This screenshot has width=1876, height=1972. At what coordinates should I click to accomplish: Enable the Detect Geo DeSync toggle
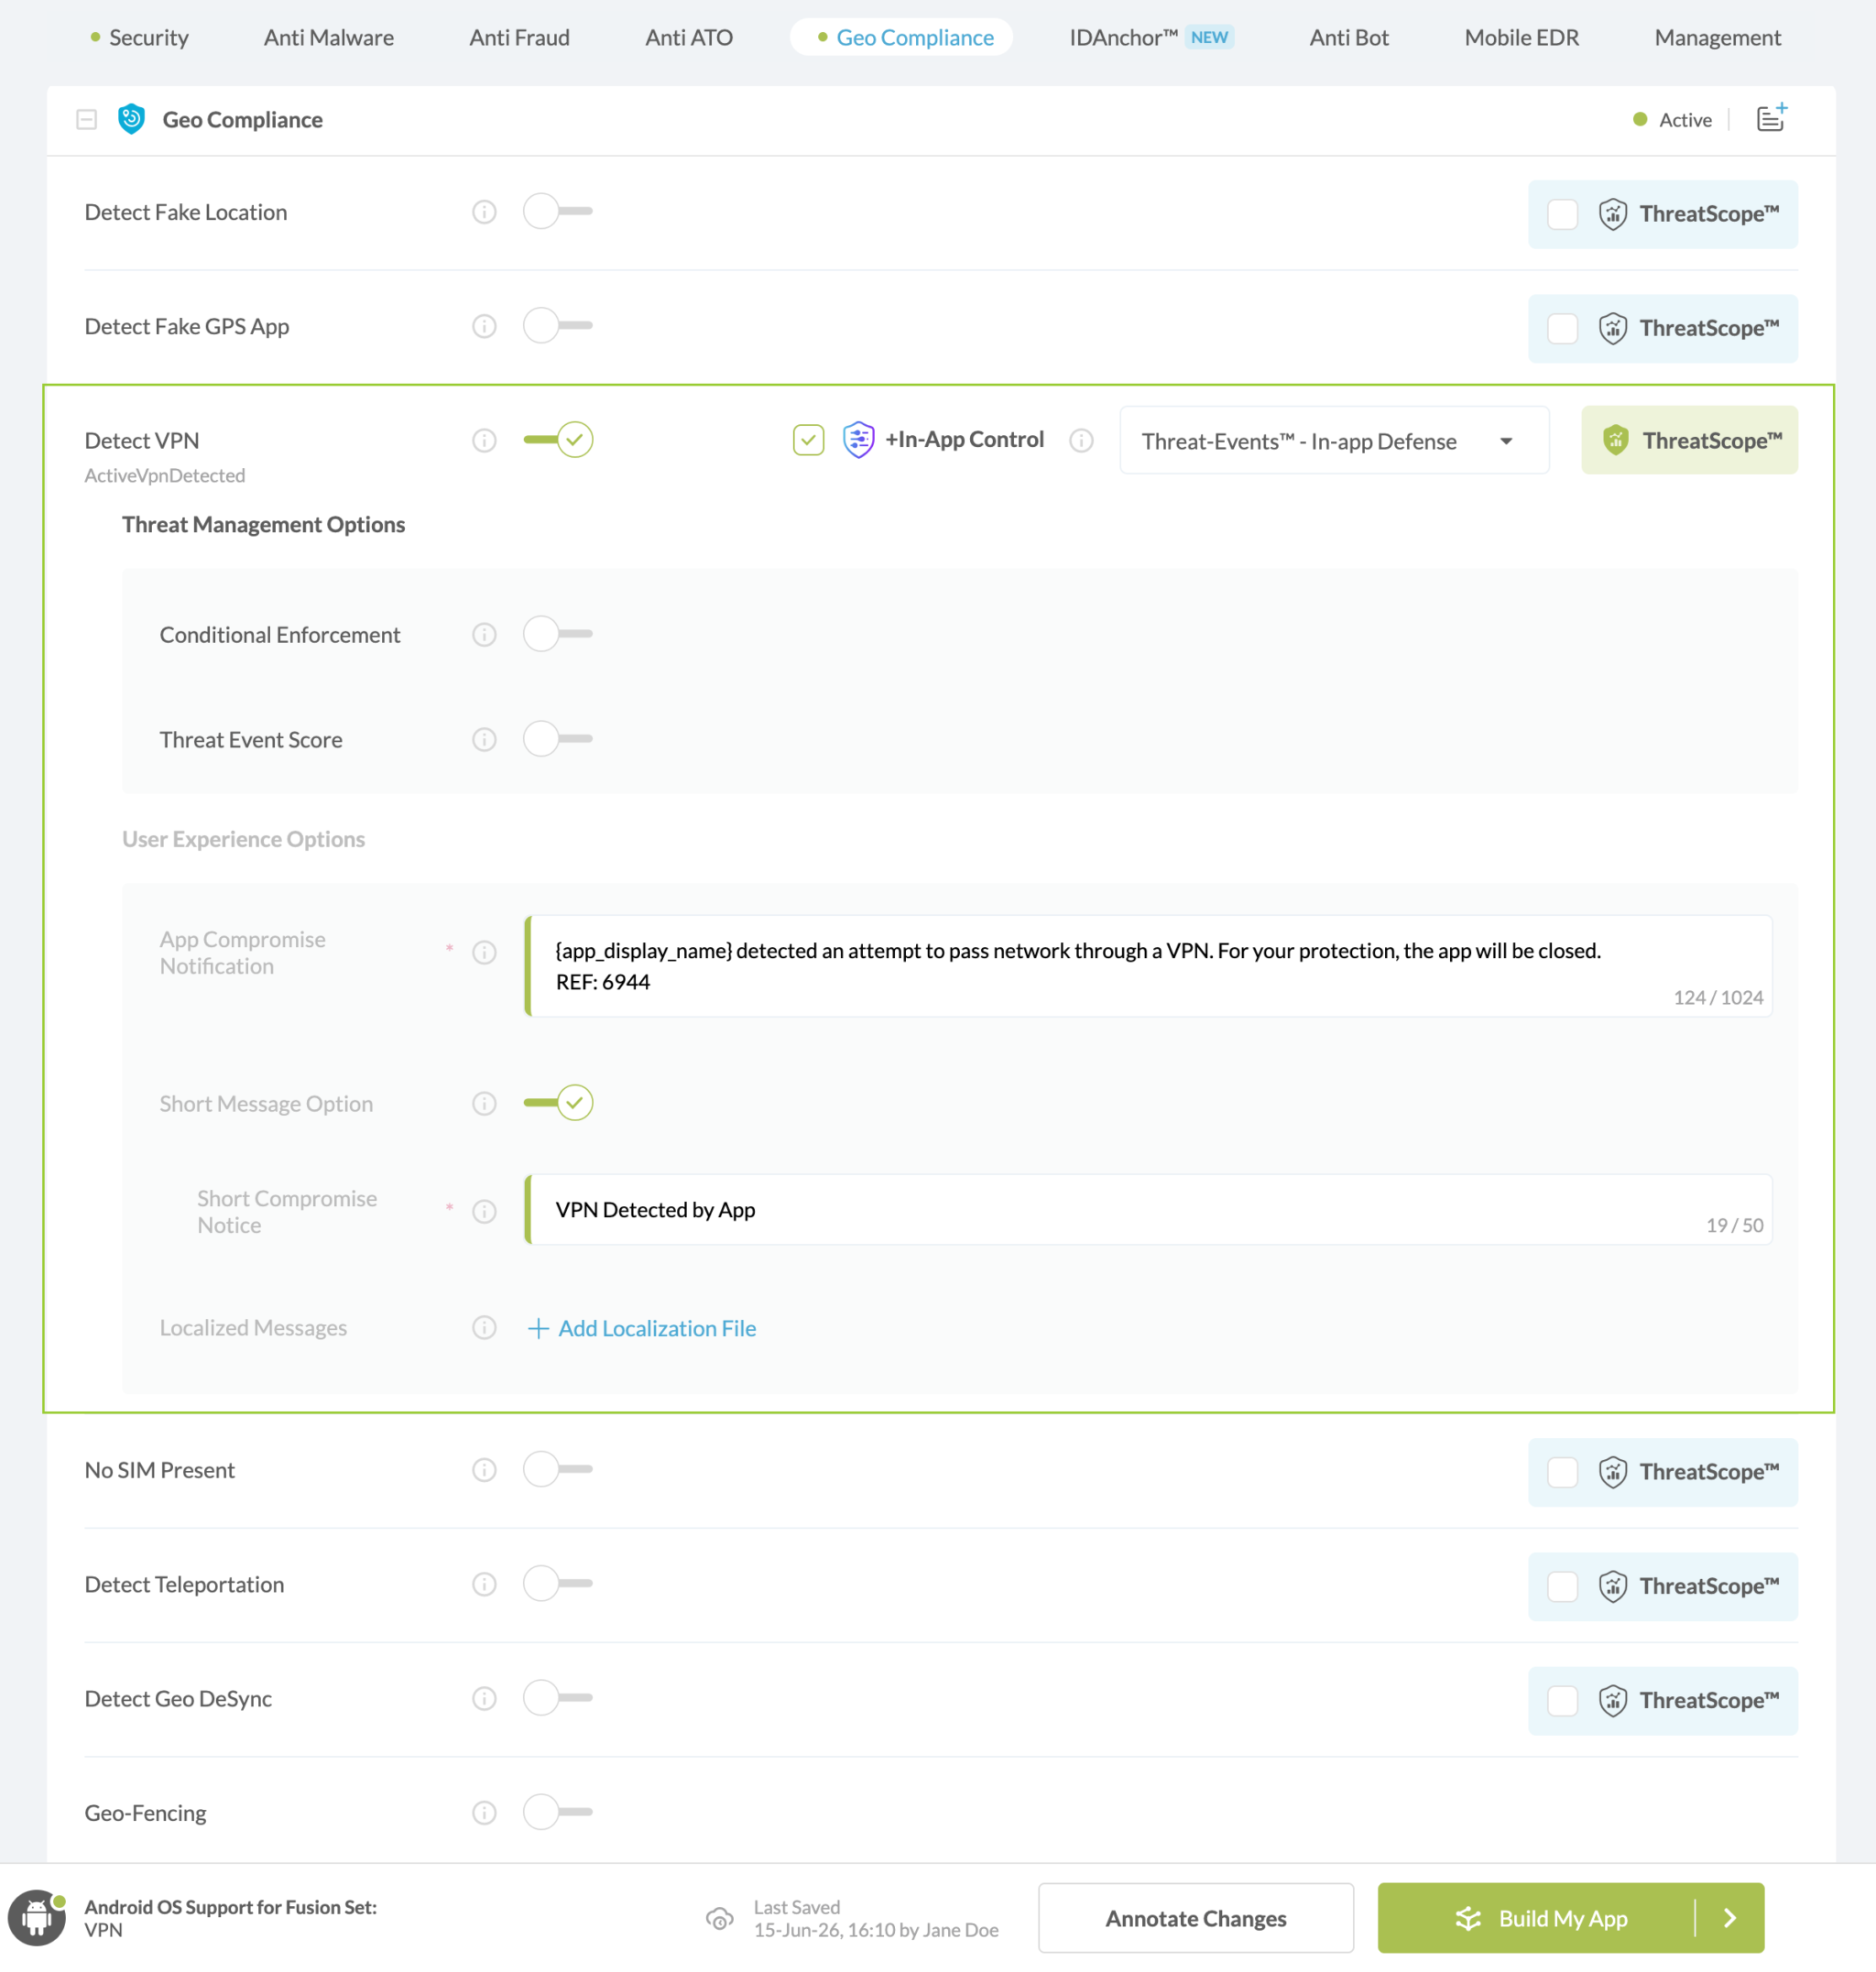pos(557,1697)
